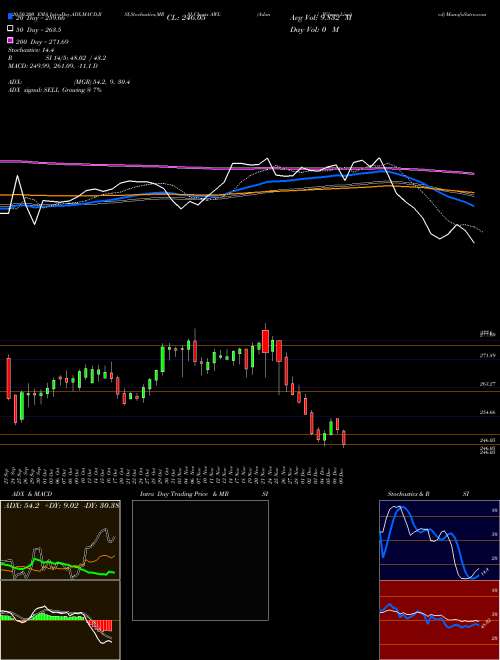Image resolution: width=500 pixels, height=660 pixels.
Task: Click the blue 20 Day legend swatch
Action: (x=10, y=17)
